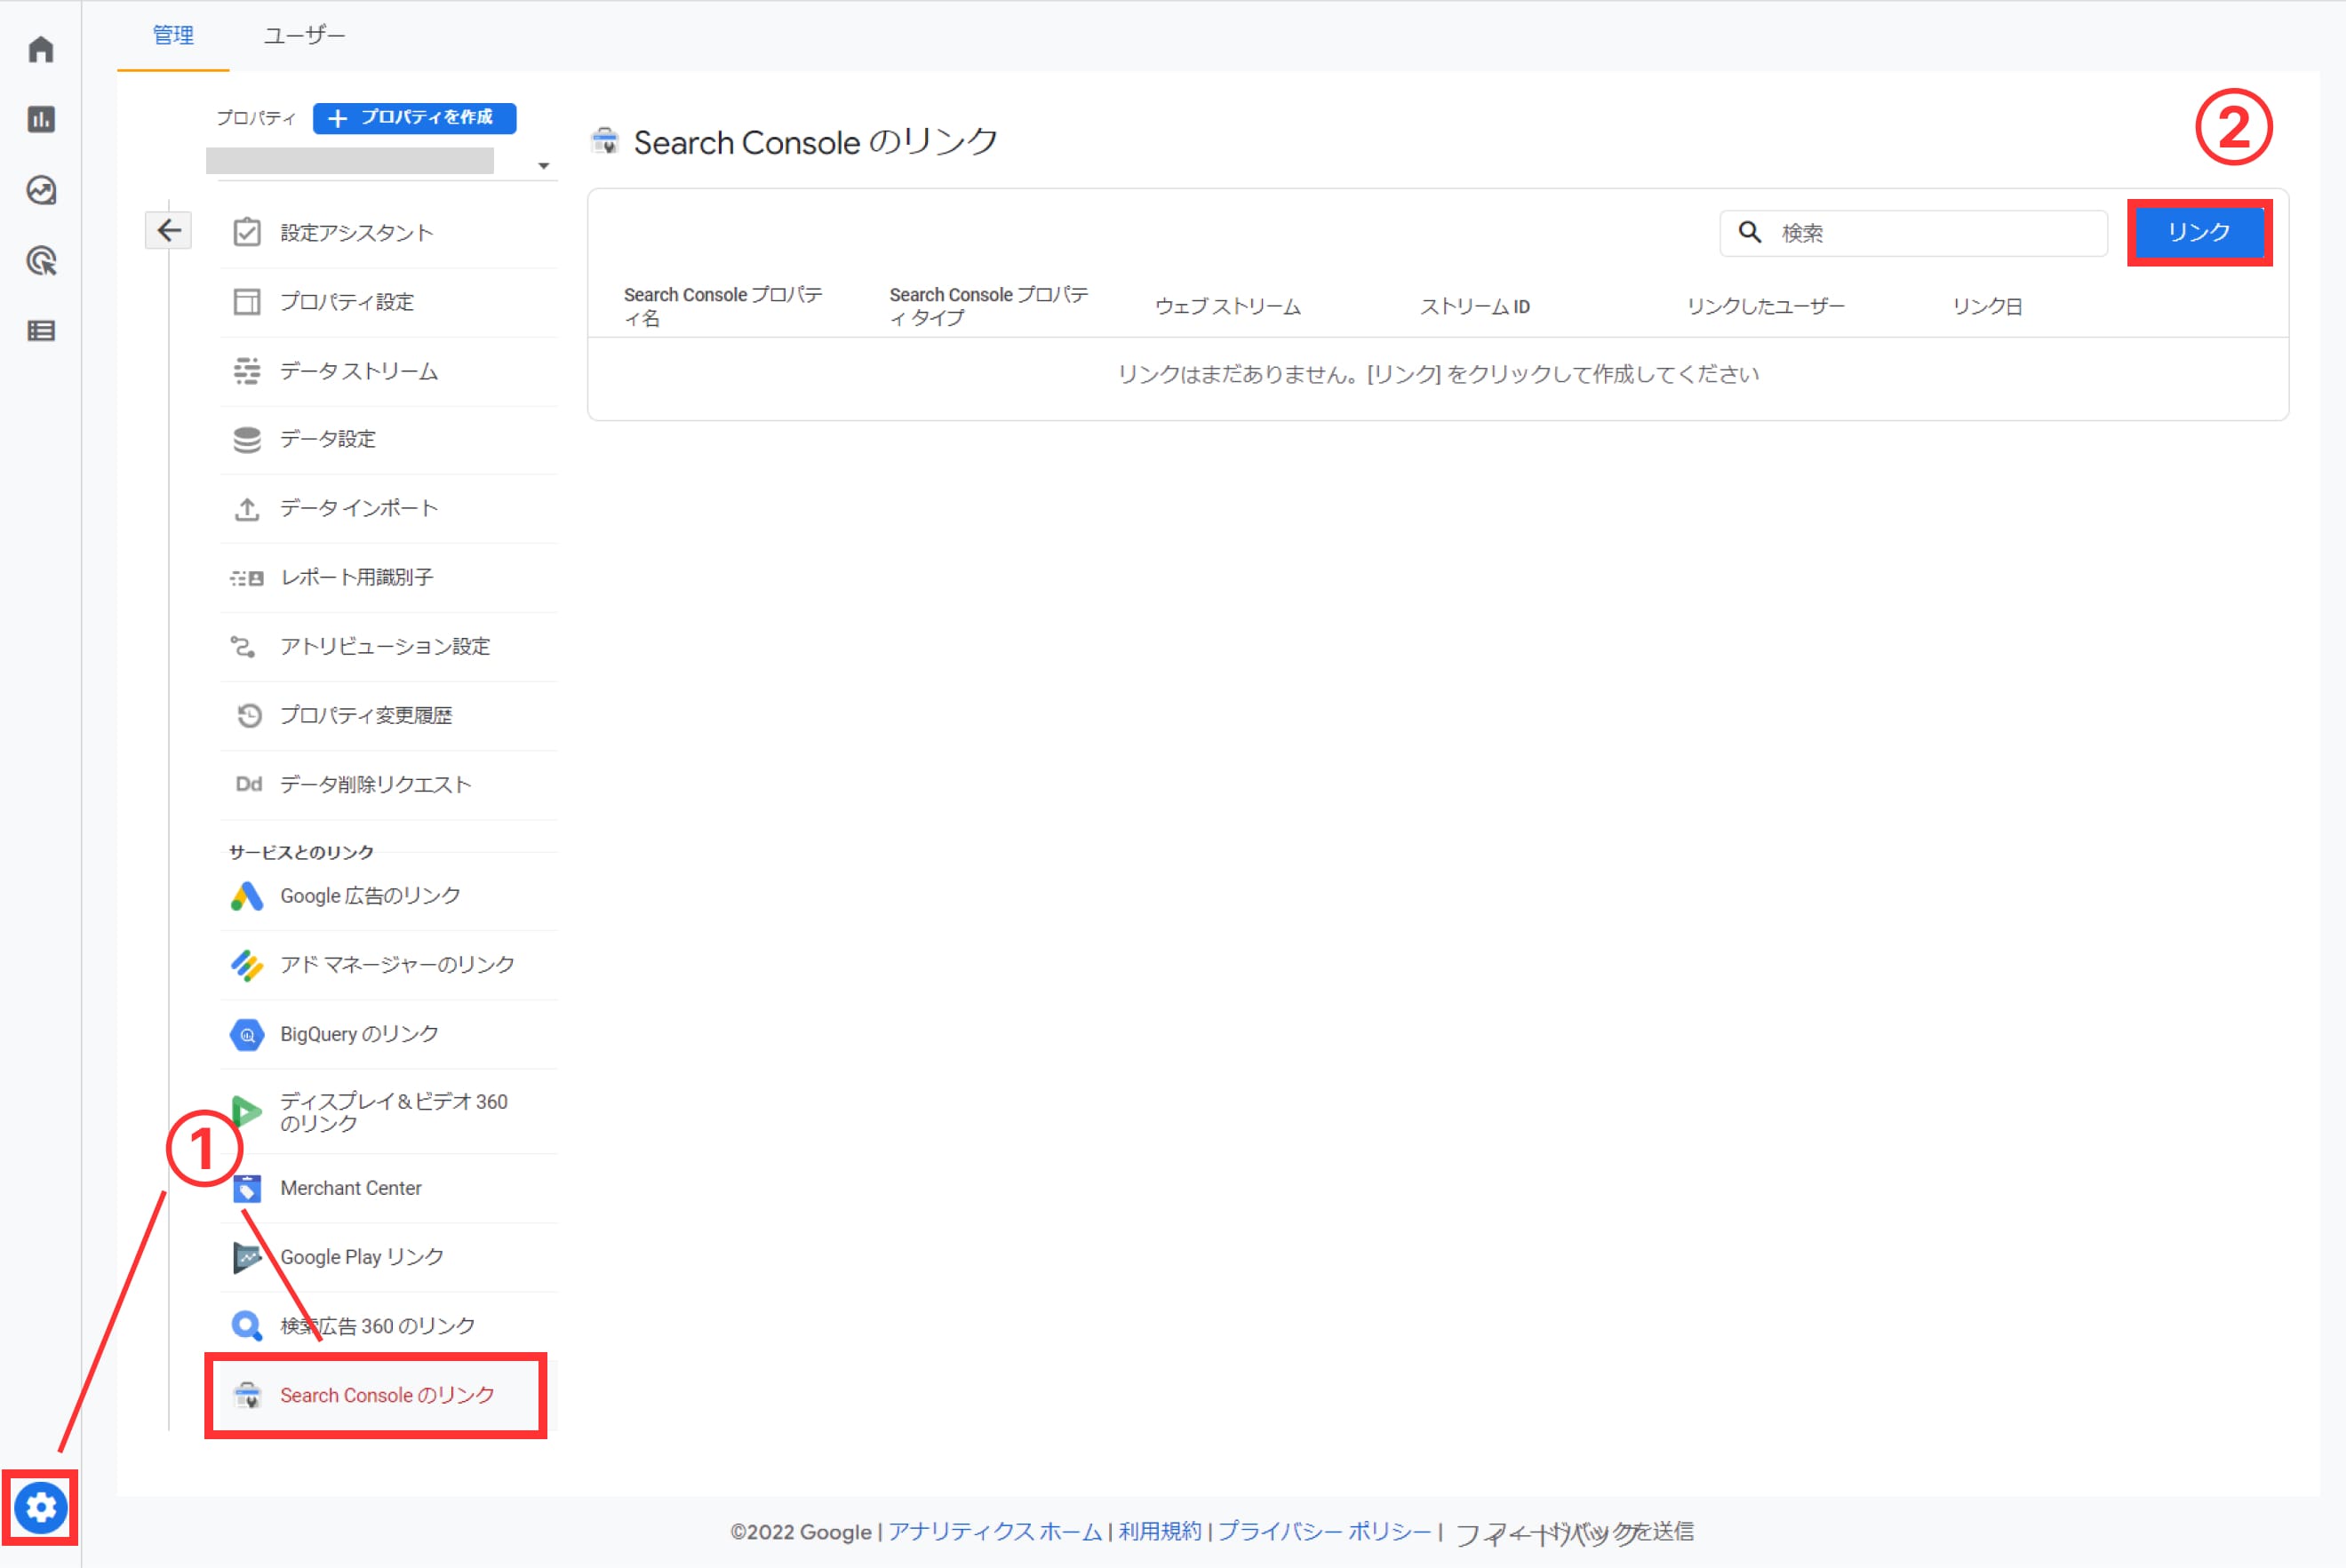Image resolution: width=2346 pixels, height=1568 pixels.
Task: Click Search Console プロパティ タイプ column header
Action: [989, 306]
